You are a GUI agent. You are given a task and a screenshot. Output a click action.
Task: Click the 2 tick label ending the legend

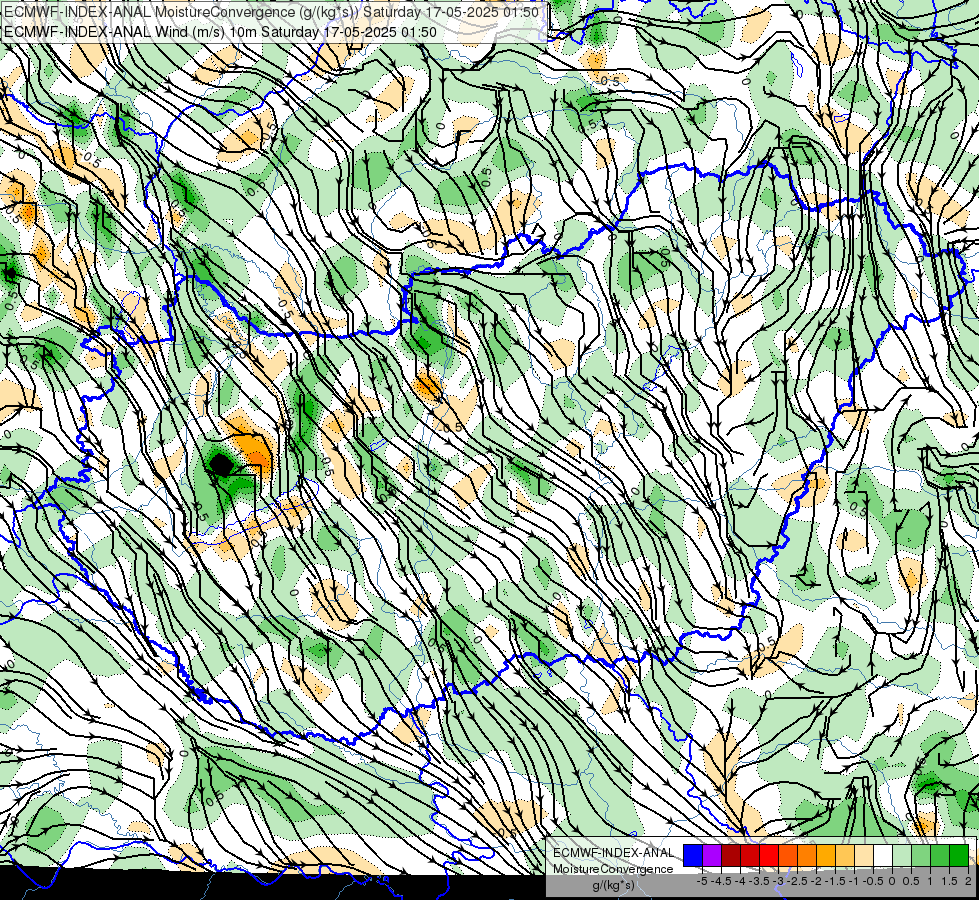click(x=968, y=881)
